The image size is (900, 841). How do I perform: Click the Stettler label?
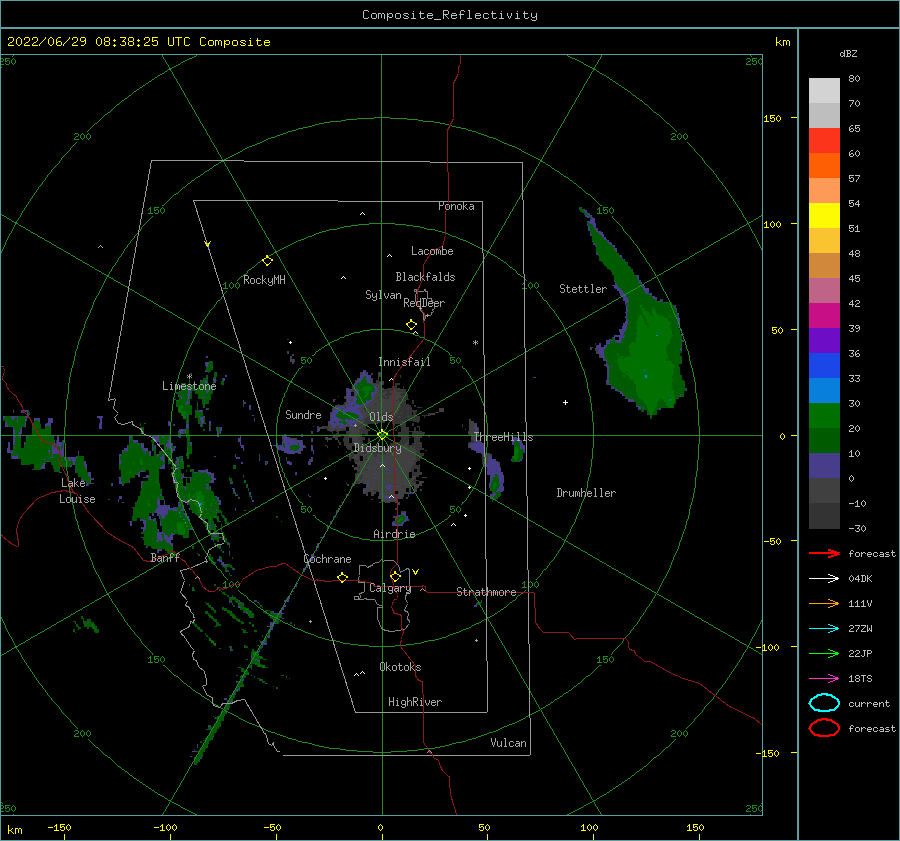pyautogui.click(x=583, y=289)
